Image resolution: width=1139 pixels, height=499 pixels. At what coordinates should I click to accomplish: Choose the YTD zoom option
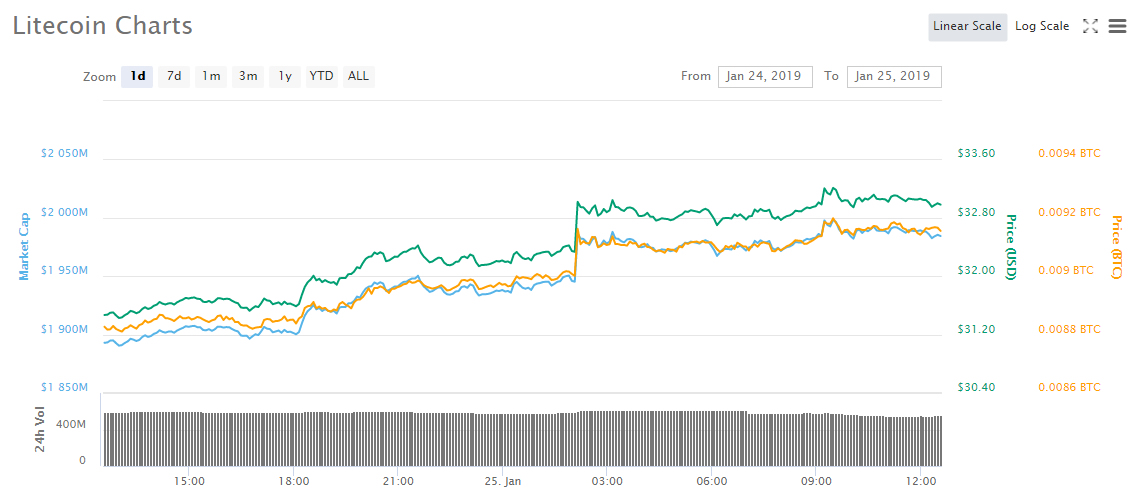point(321,76)
